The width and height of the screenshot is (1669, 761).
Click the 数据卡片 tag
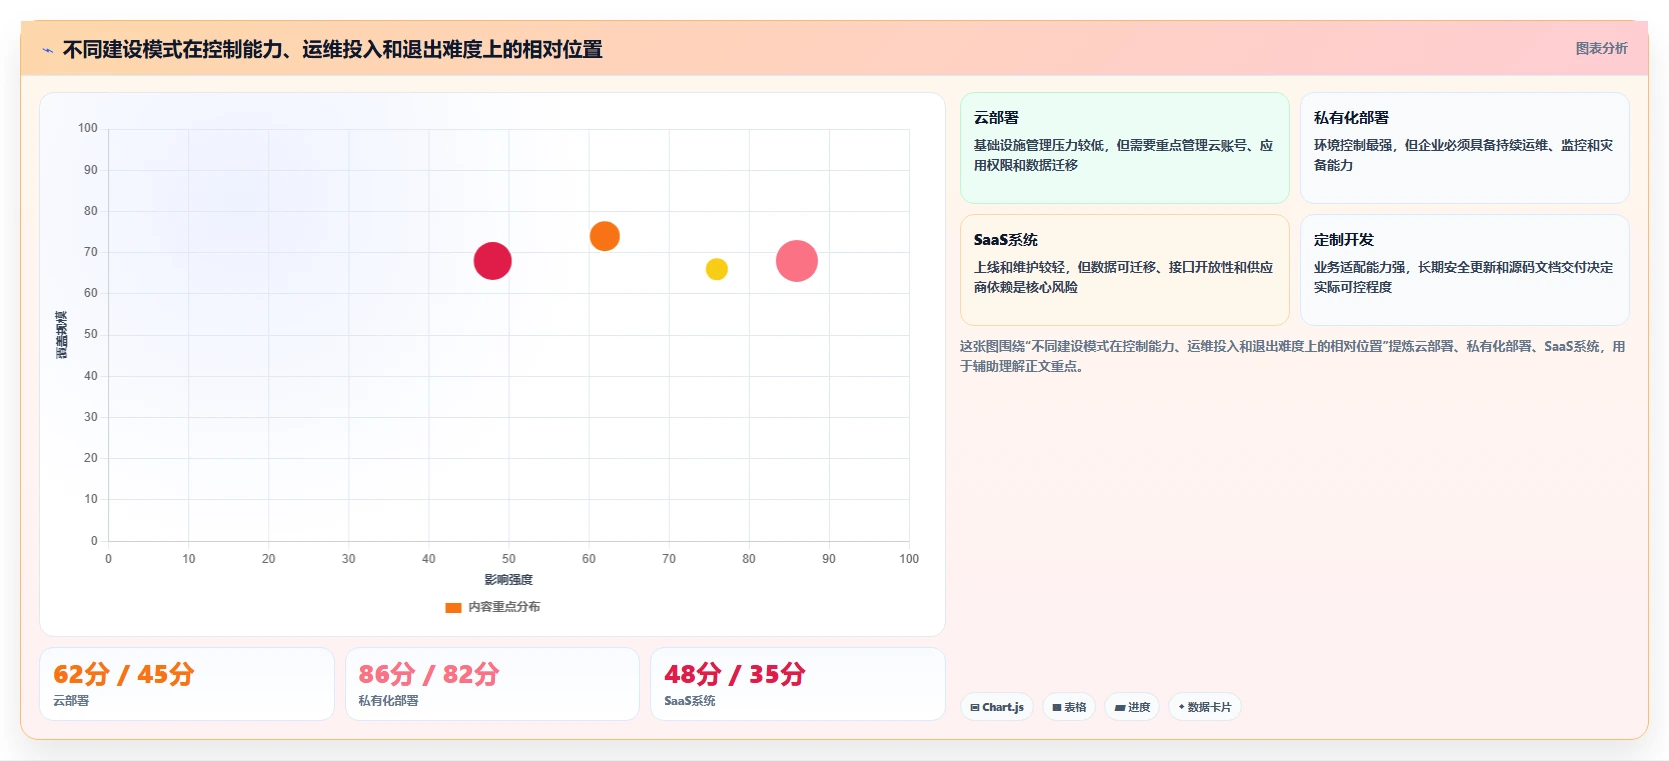1204,707
